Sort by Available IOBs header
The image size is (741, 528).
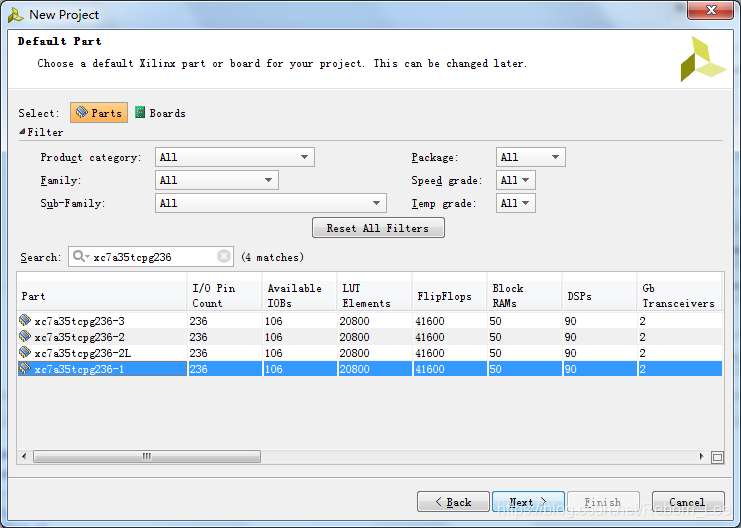click(300, 296)
